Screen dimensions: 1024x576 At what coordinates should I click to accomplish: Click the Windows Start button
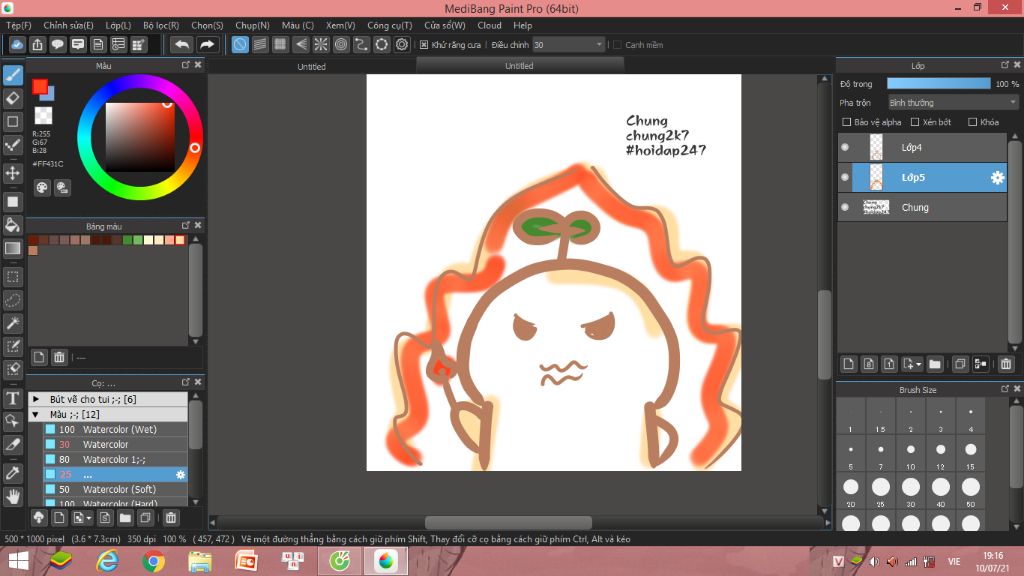pos(18,561)
